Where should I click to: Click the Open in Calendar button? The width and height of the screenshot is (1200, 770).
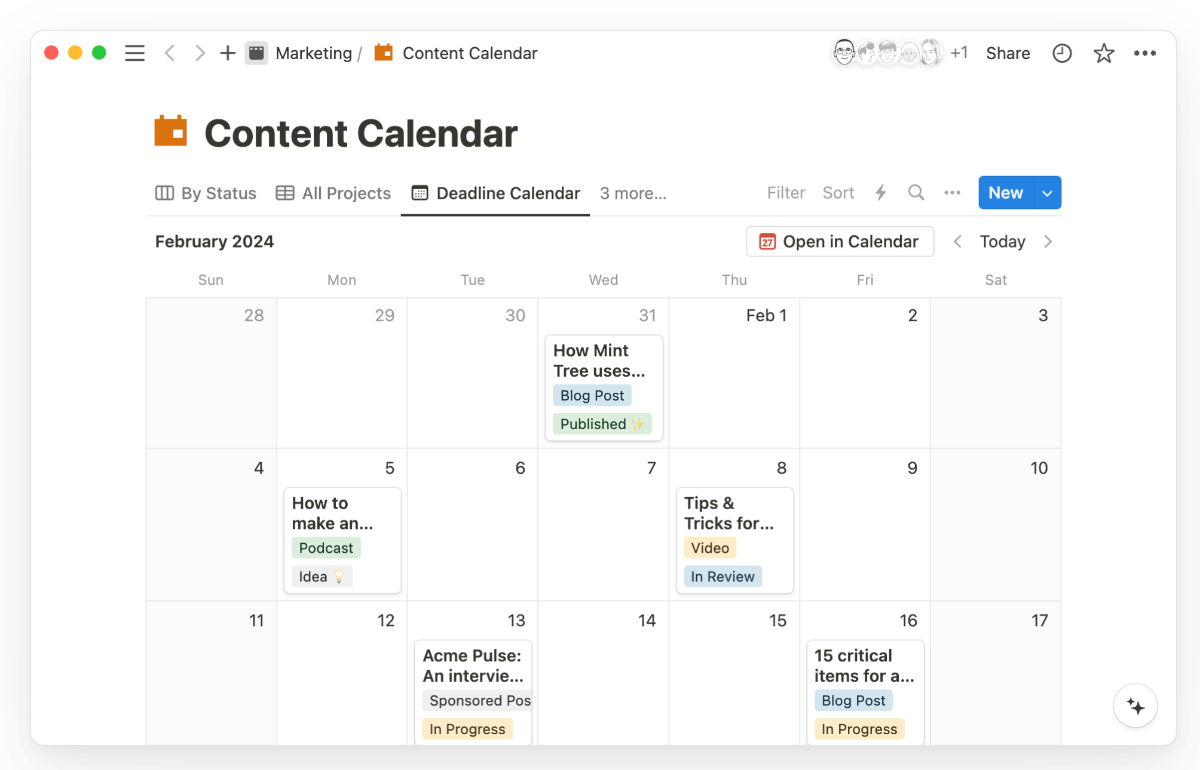click(x=840, y=241)
